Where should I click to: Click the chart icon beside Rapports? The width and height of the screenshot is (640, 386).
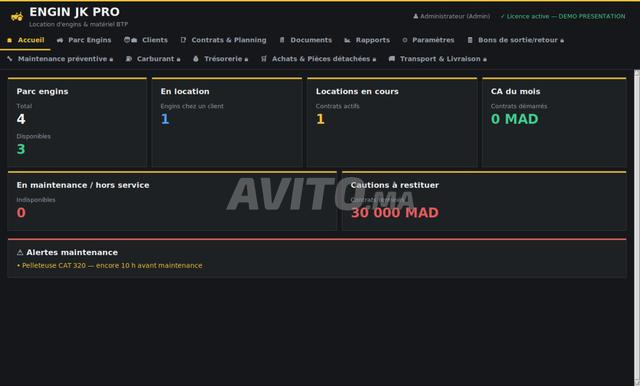tap(347, 40)
